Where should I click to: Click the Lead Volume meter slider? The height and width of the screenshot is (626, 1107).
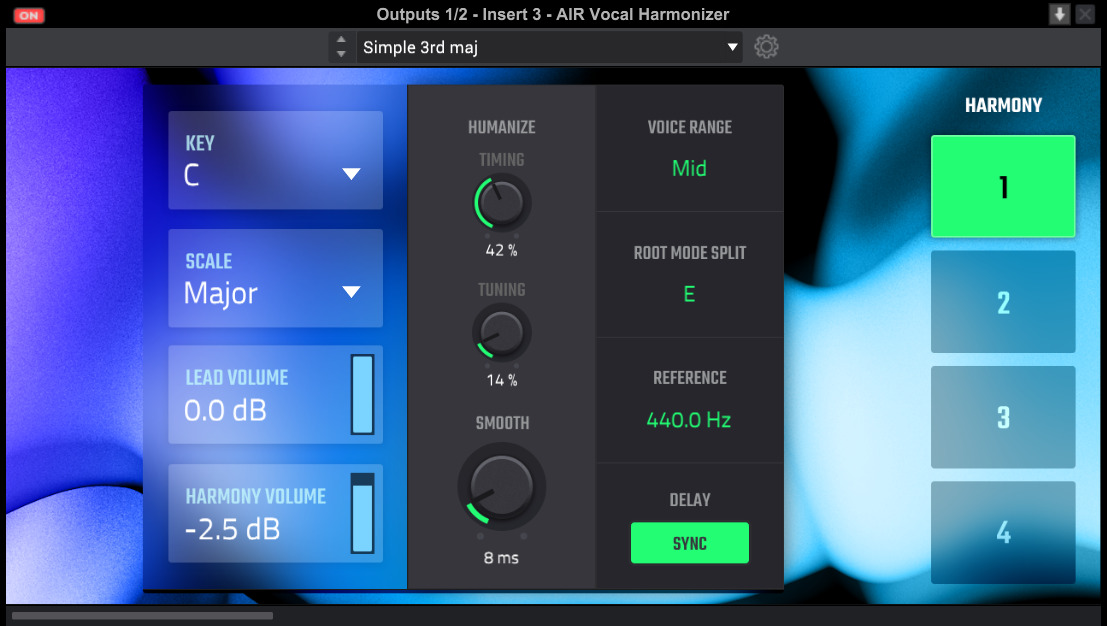coord(363,395)
